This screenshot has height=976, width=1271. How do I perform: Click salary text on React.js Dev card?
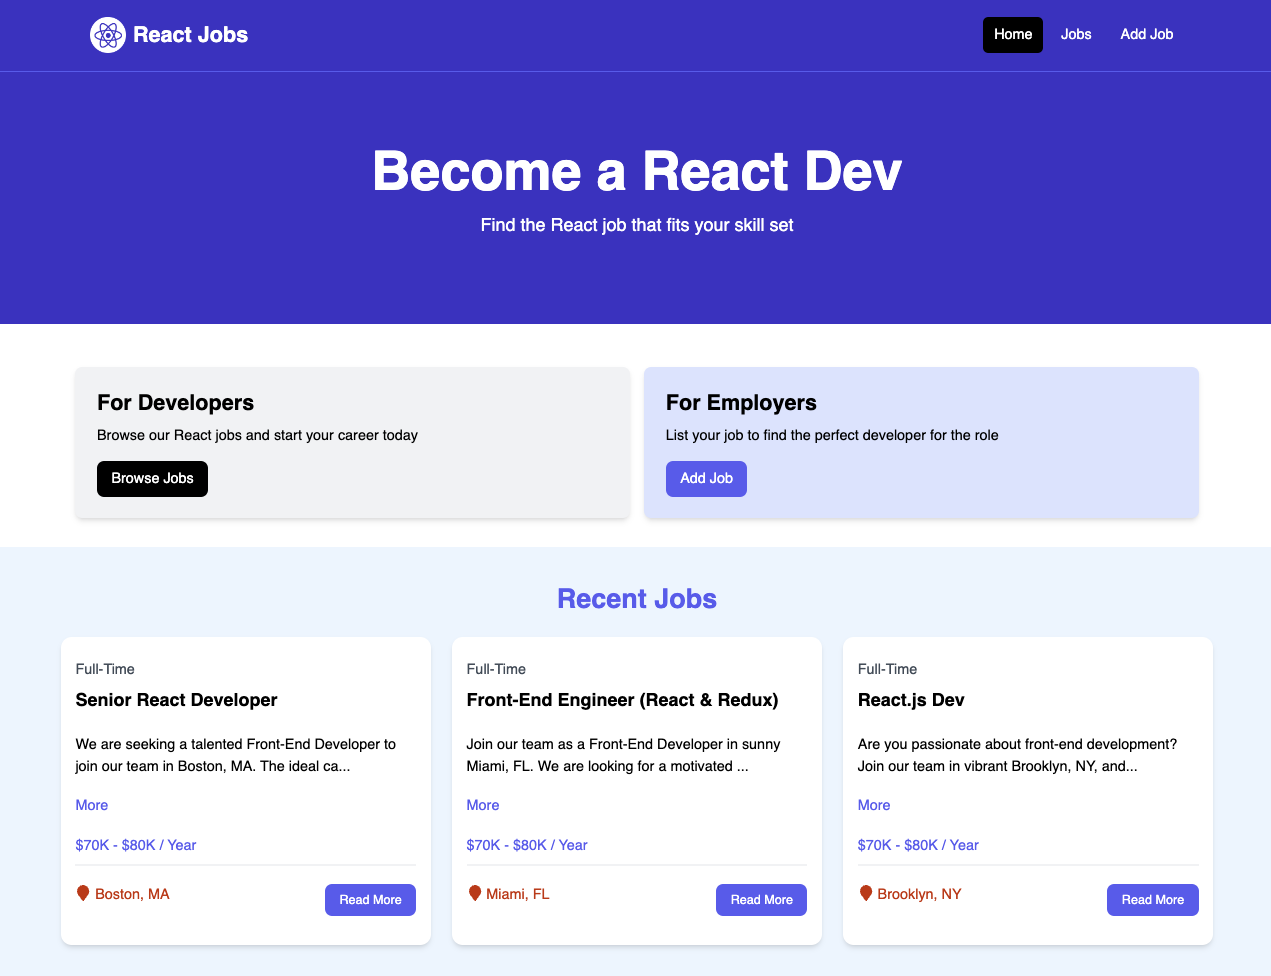click(x=918, y=845)
